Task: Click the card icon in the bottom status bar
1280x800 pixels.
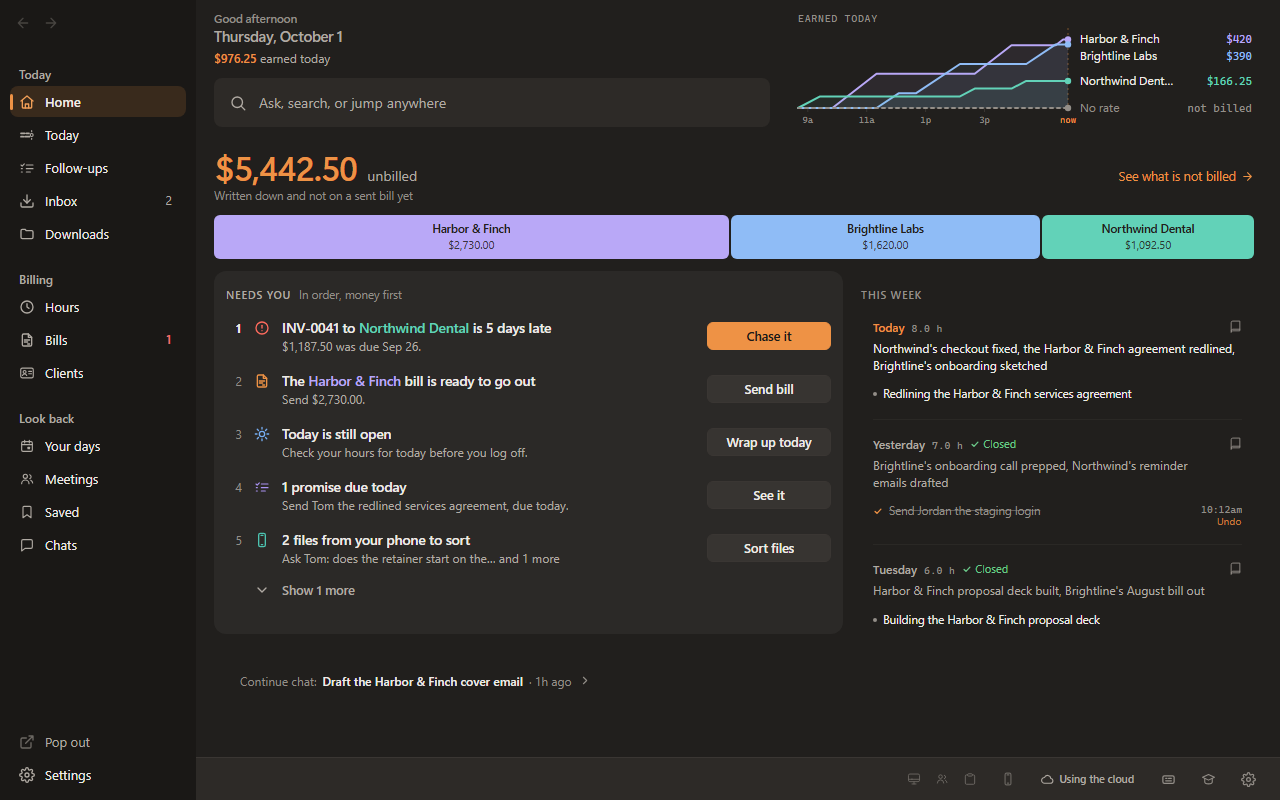Action: [x=1168, y=779]
